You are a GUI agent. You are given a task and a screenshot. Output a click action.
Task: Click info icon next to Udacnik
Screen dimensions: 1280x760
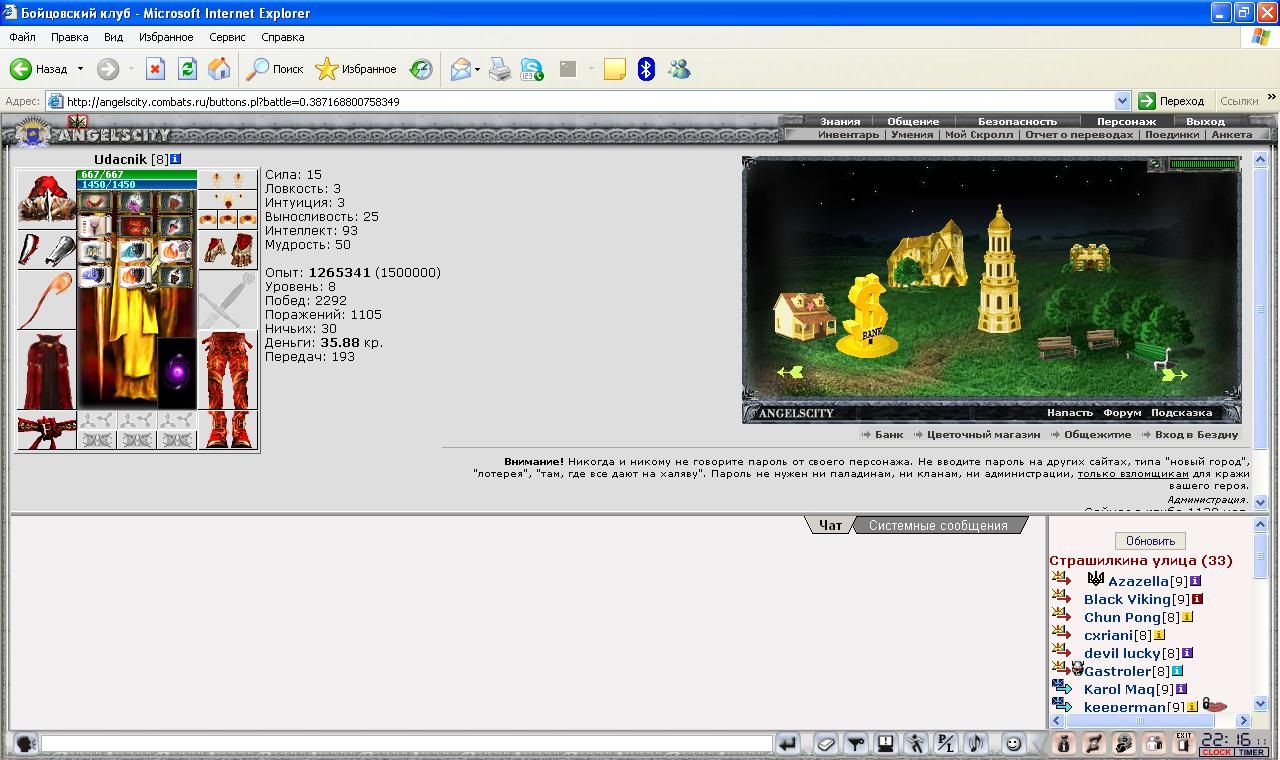click(x=176, y=159)
